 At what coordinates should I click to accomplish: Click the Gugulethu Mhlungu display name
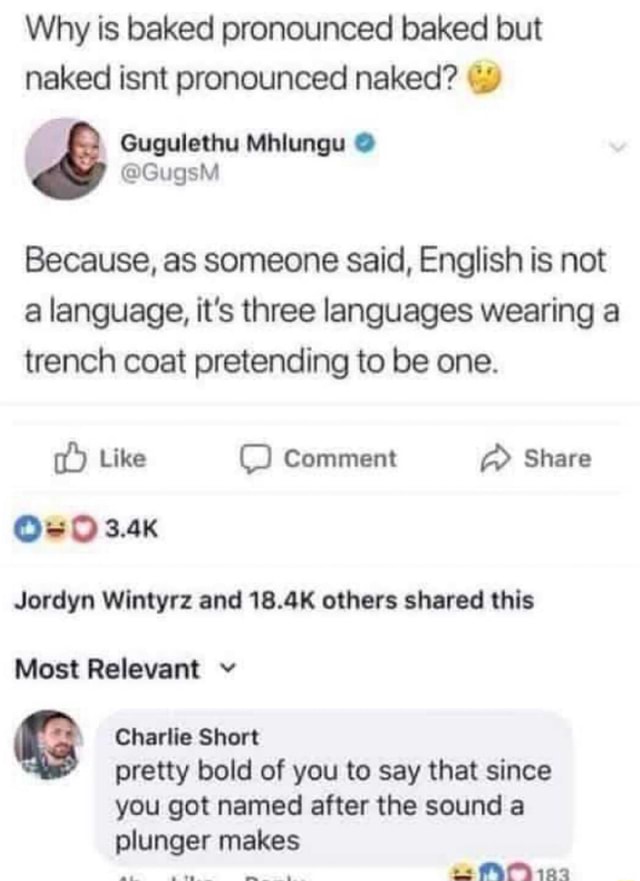[233, 144]
